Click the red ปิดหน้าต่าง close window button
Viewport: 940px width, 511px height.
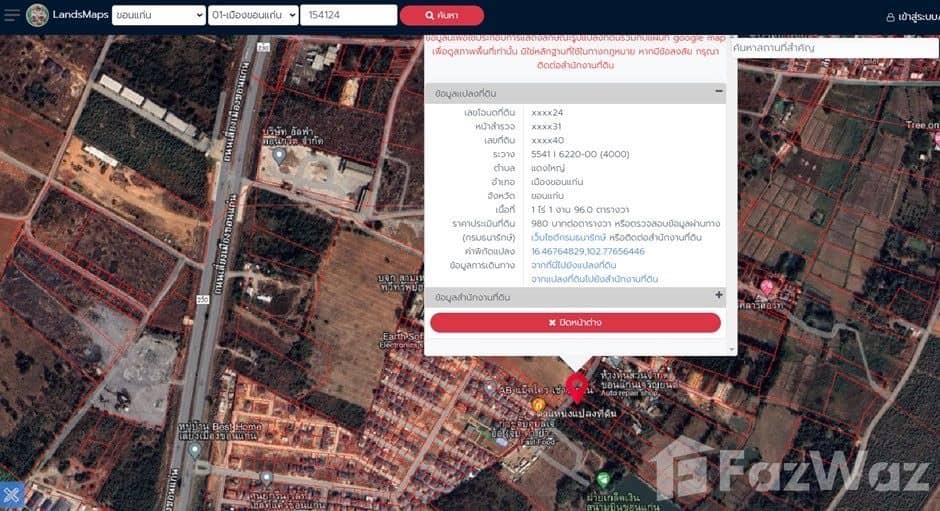click(x=575, y=322)
